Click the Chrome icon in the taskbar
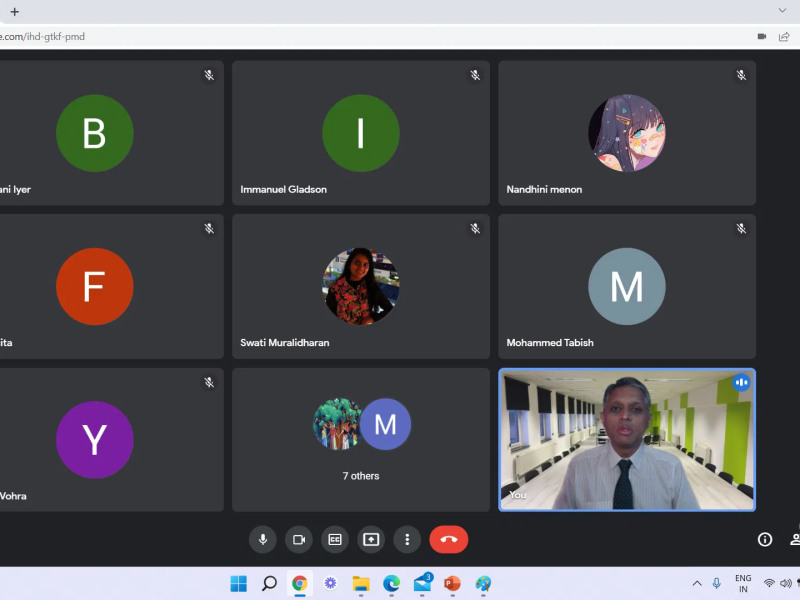Screen dimensions: 800x600 299,583
